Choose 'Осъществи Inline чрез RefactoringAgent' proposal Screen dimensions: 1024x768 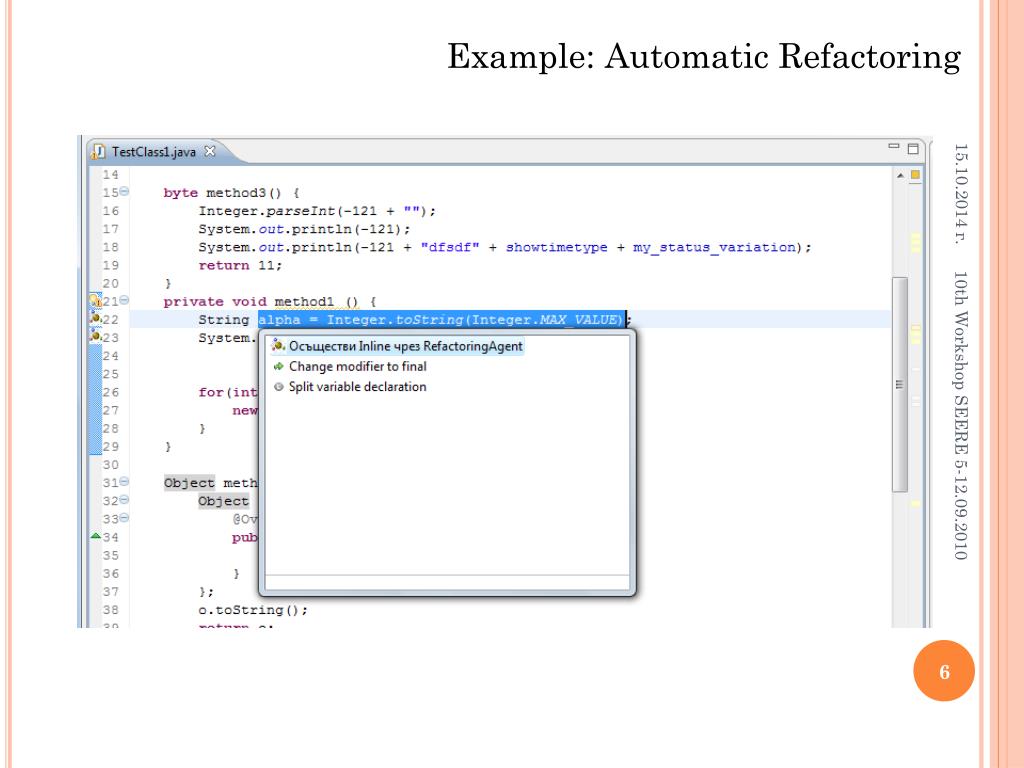click(397, 346)
